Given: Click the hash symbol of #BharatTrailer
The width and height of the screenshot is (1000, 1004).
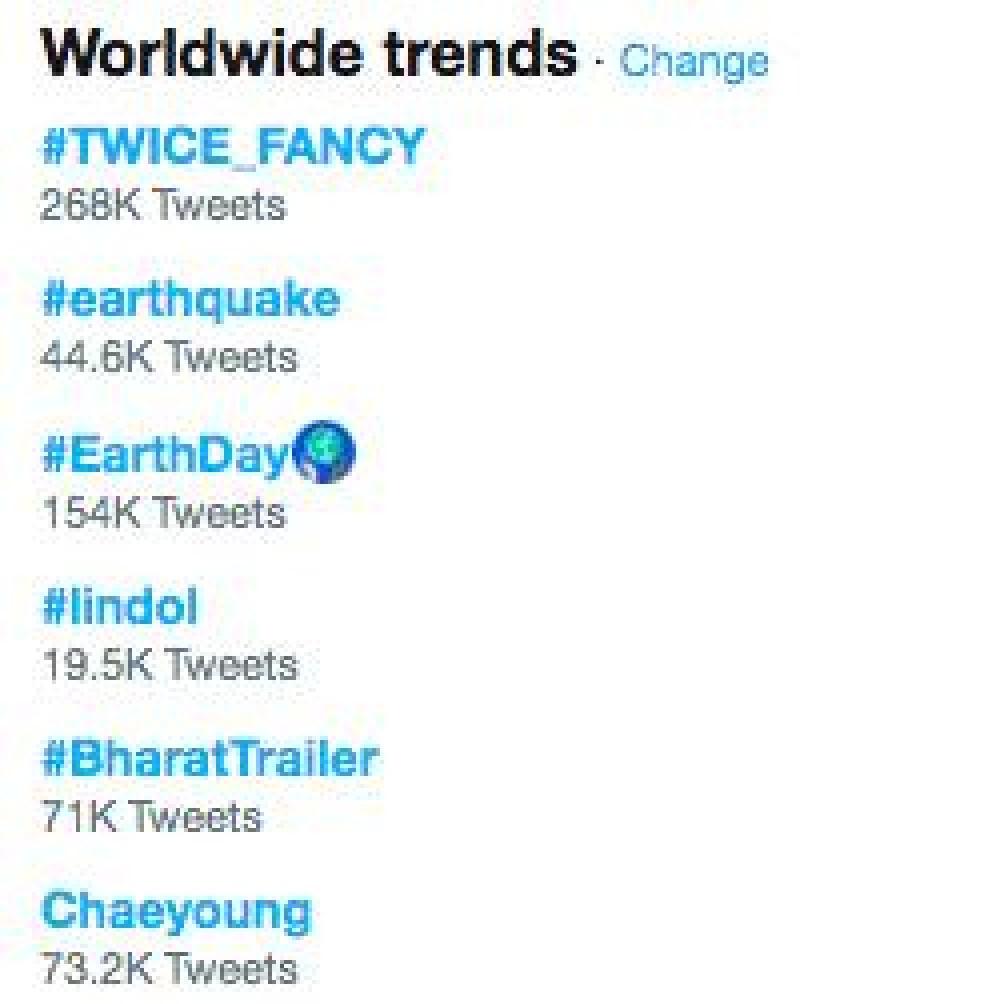Looking at the screenshot, I should 53,759.
